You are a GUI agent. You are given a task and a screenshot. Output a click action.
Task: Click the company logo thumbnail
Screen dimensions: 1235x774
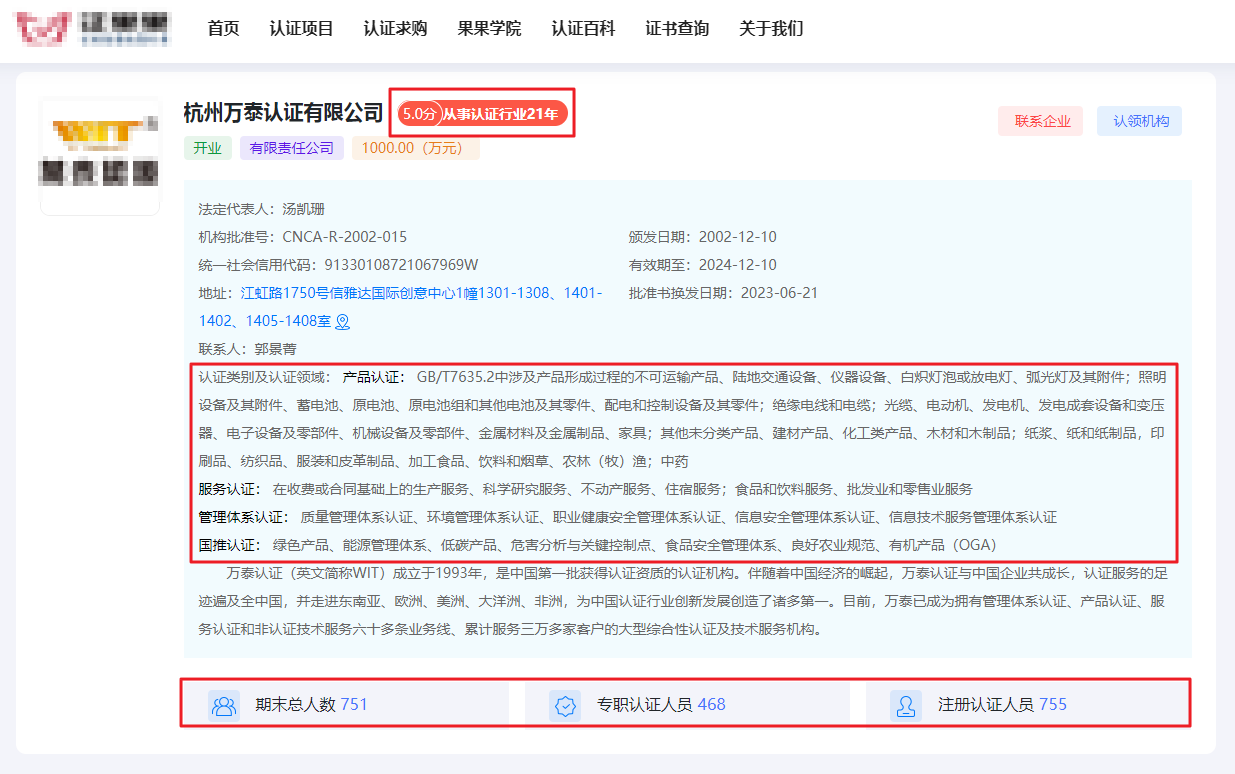99,156
